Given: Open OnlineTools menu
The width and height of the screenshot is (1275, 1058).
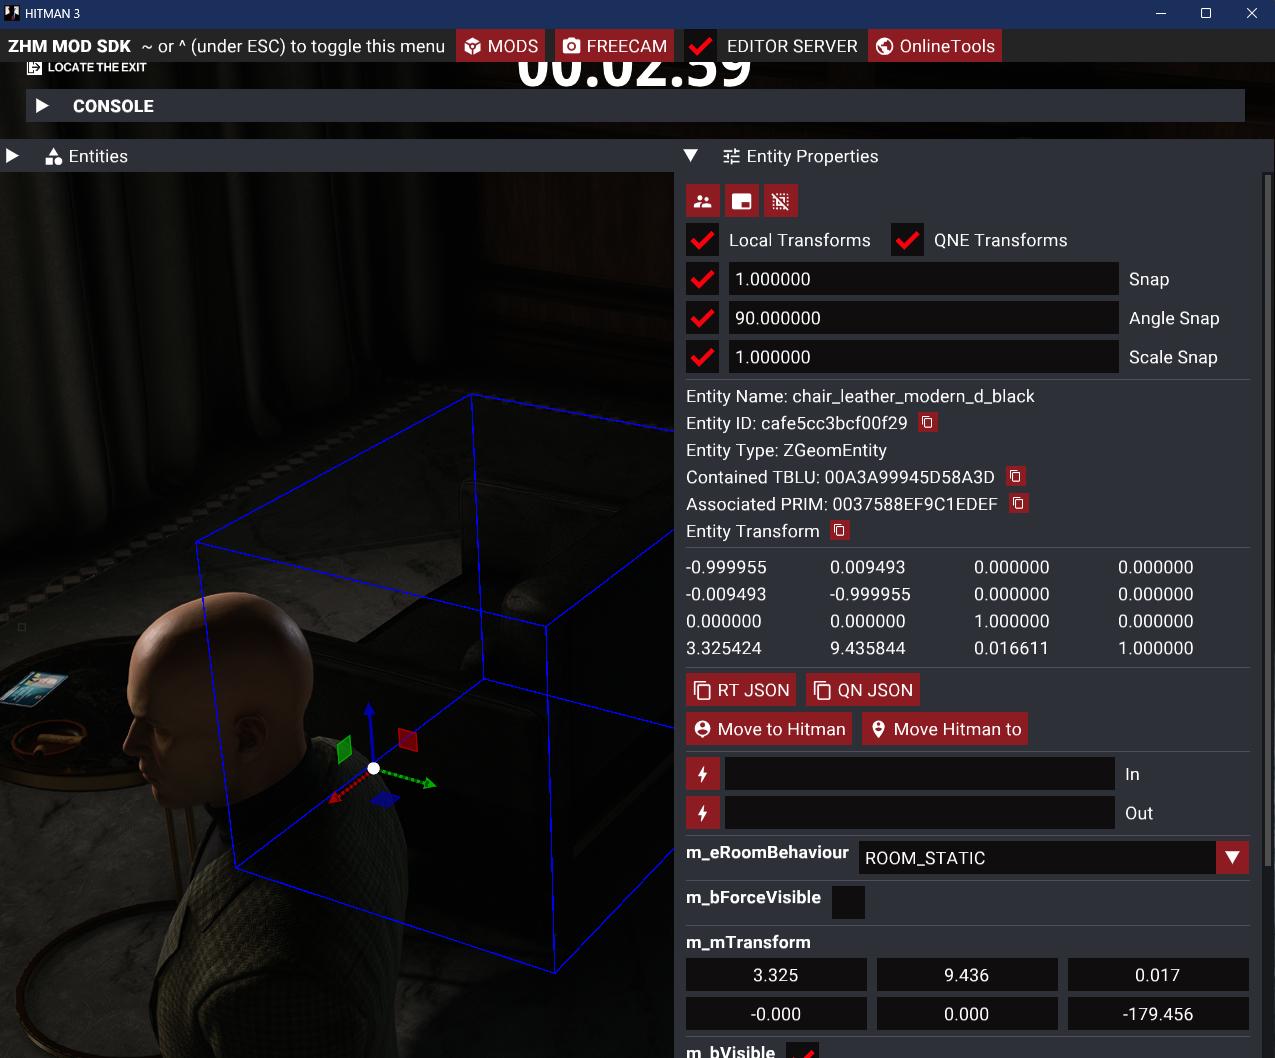Looking at the screenshot, I should (935, 46).
